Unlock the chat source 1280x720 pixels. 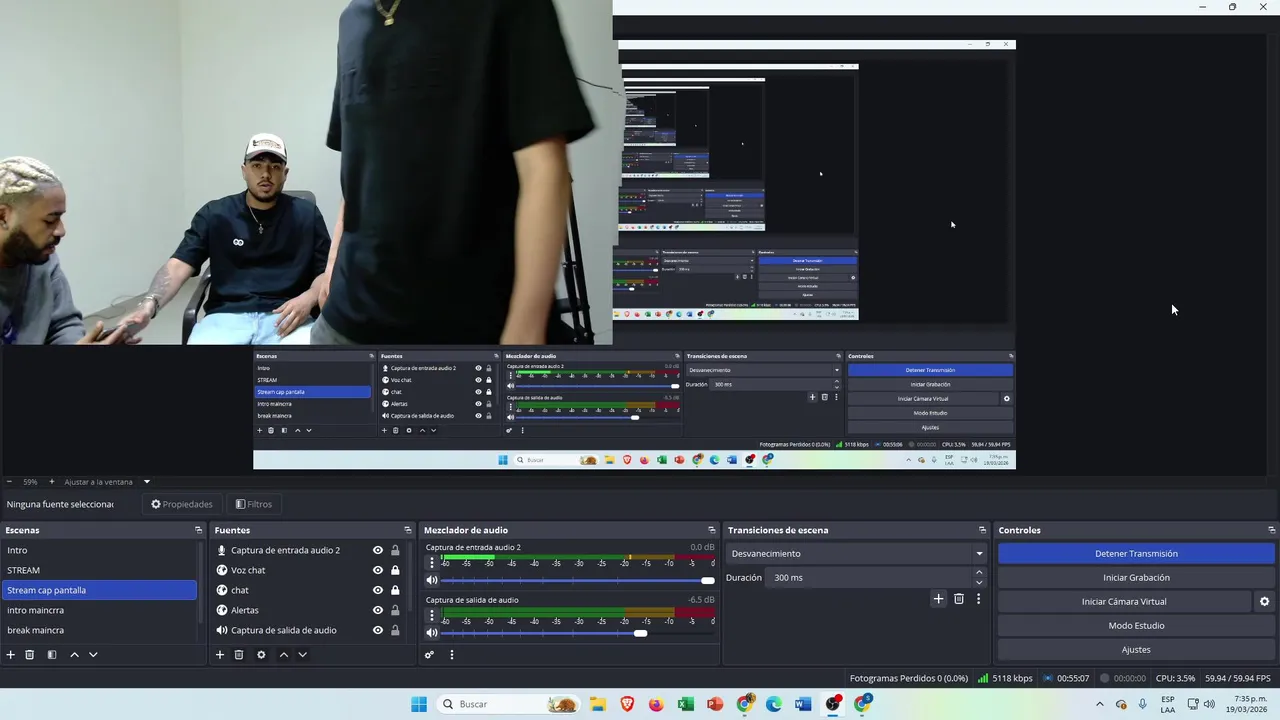[395, 590]
